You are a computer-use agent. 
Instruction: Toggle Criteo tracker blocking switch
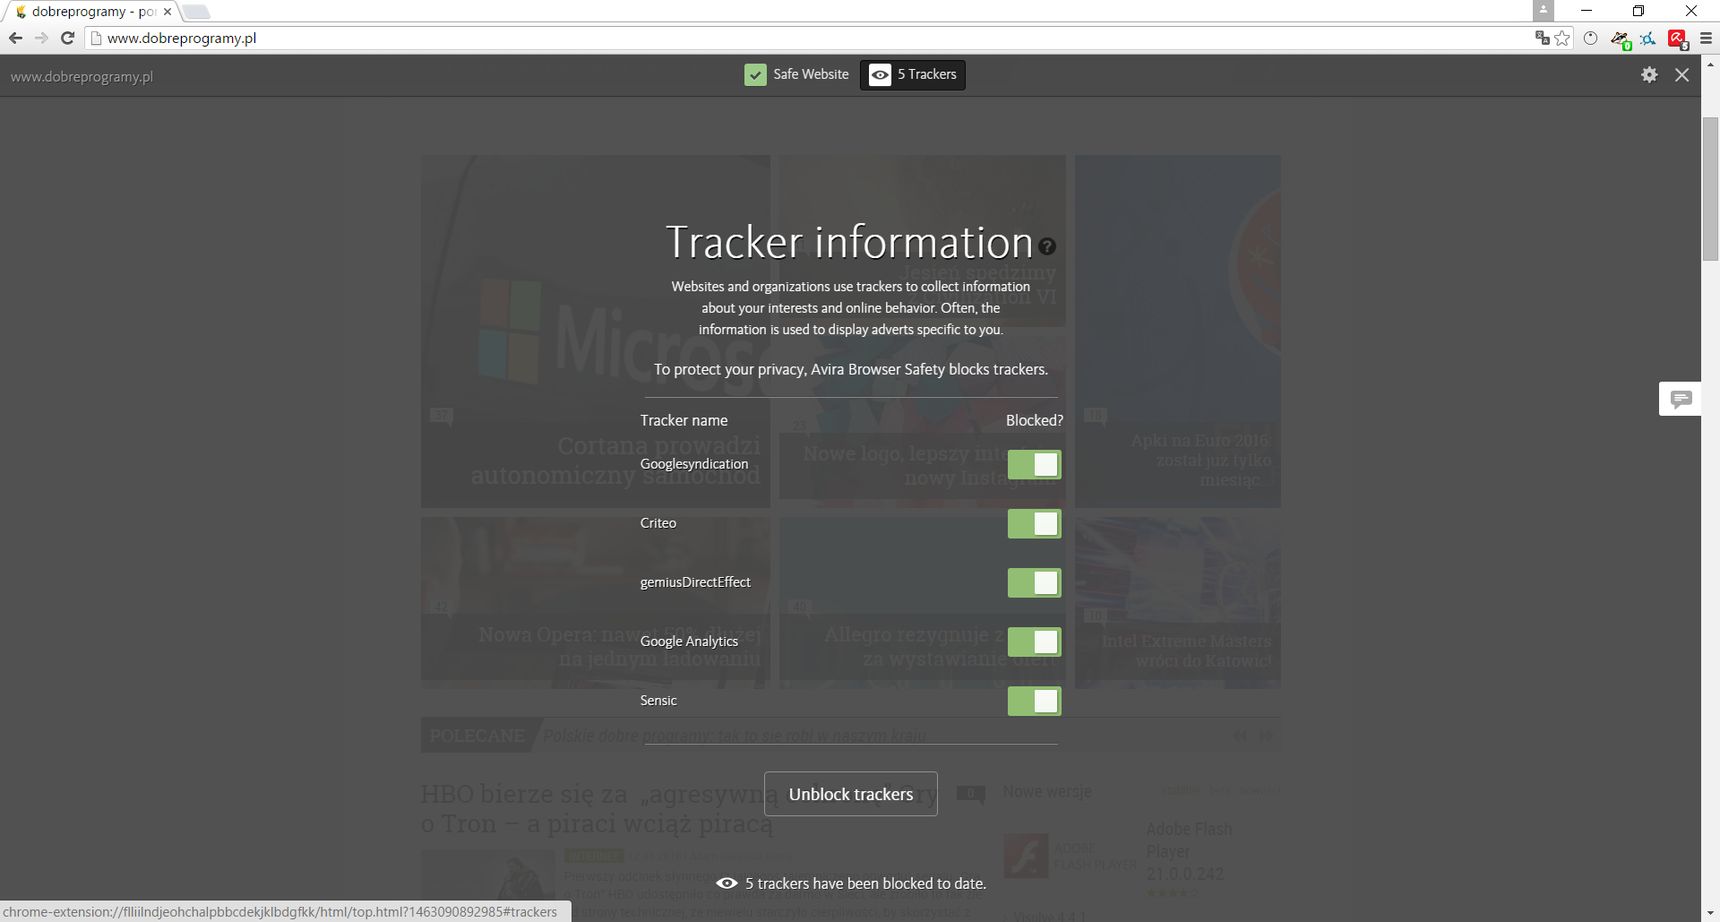tap(1034, 523)
